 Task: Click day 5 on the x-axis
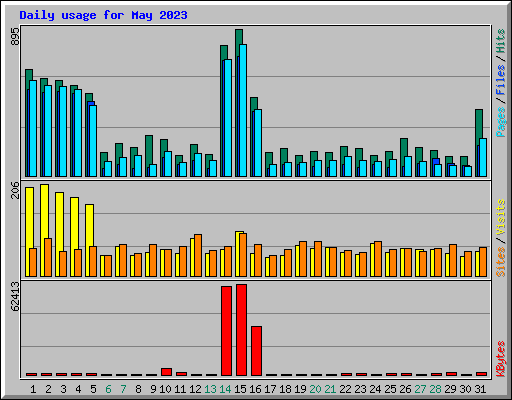pos(93,389)
